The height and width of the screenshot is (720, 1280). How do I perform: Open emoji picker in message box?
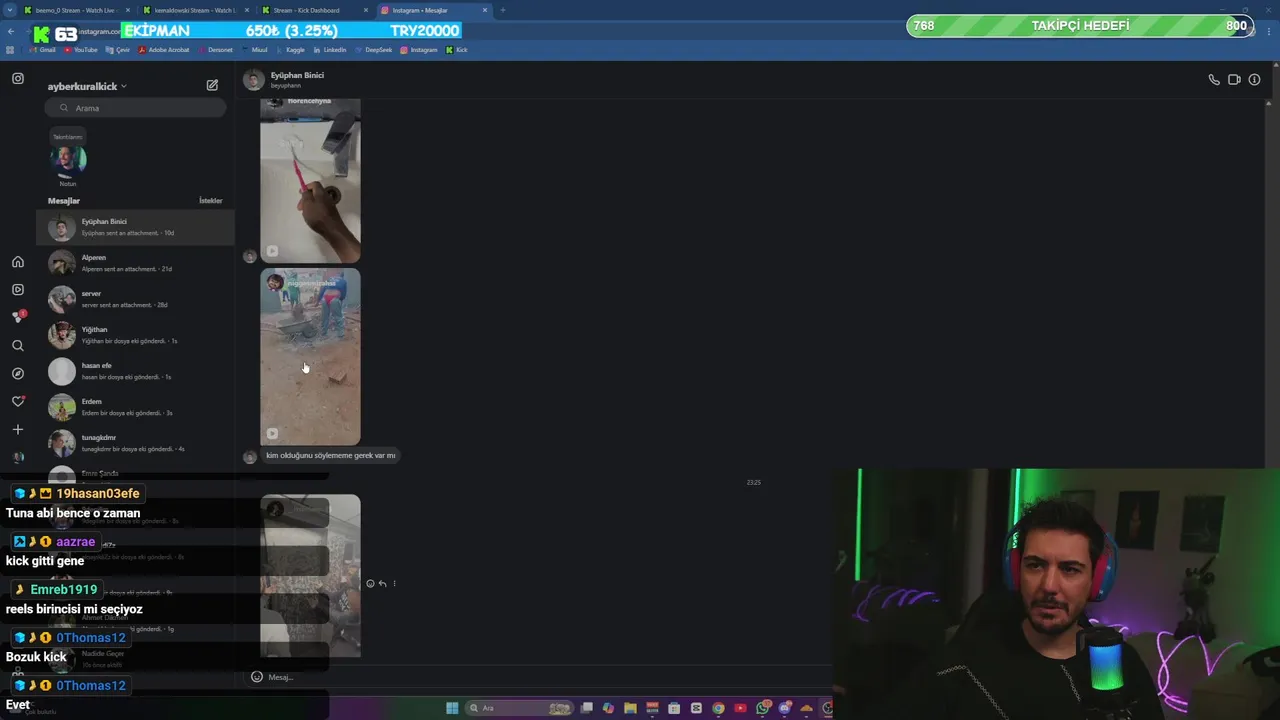[257, 677]
